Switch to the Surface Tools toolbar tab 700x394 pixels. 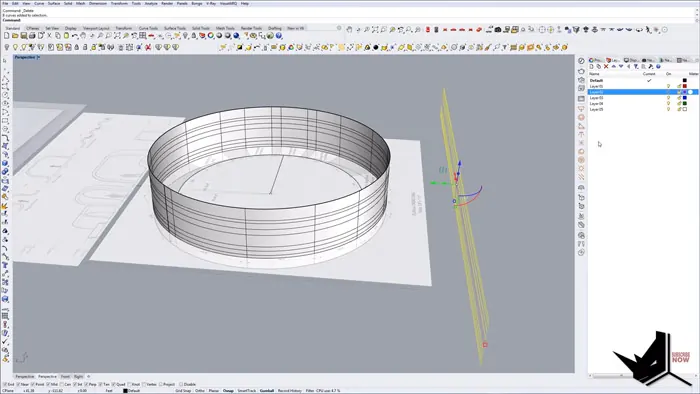(x=175, y=28)
